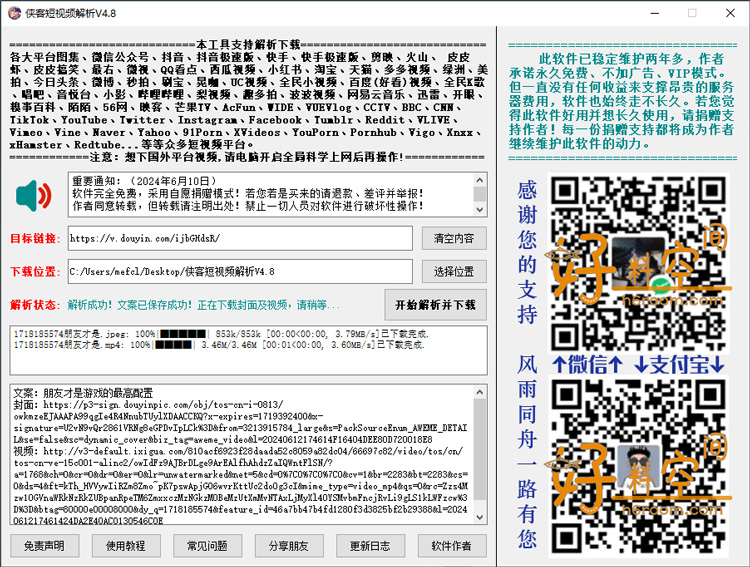This screenshot has height=567, width=750.
Task: View the 更新日志 changelog
Action: [x=370, y=546]
